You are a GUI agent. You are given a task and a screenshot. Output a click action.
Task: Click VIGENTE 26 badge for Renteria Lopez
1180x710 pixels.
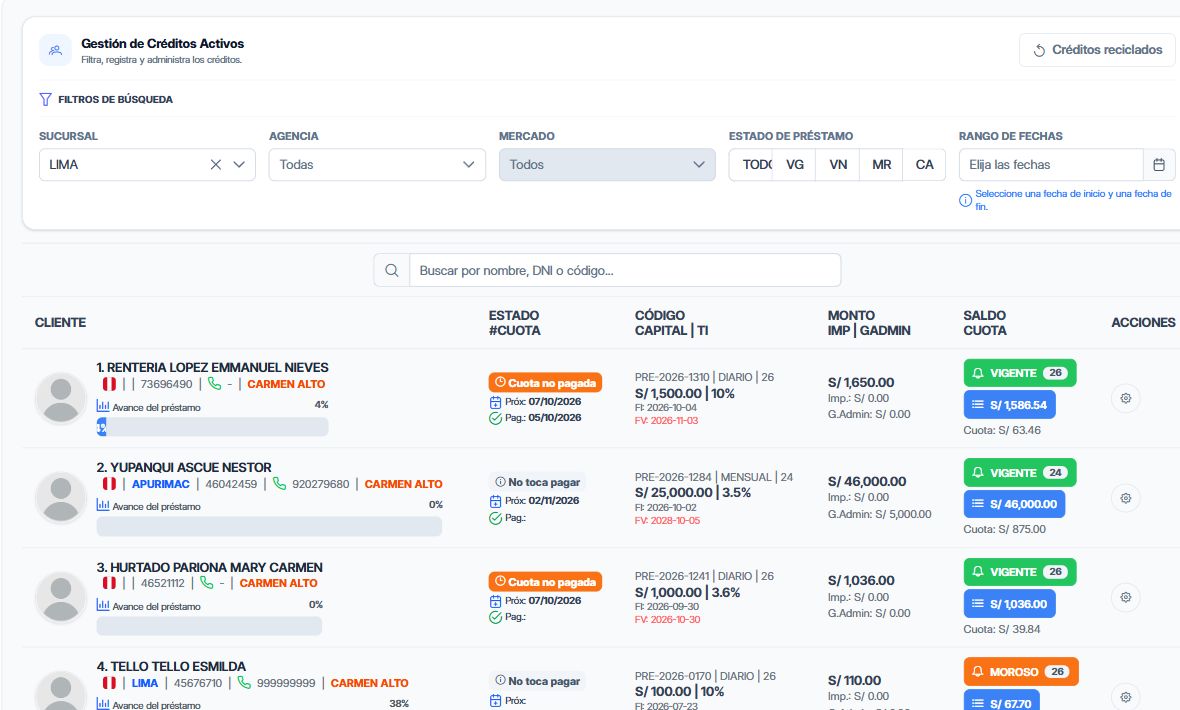1020,373
